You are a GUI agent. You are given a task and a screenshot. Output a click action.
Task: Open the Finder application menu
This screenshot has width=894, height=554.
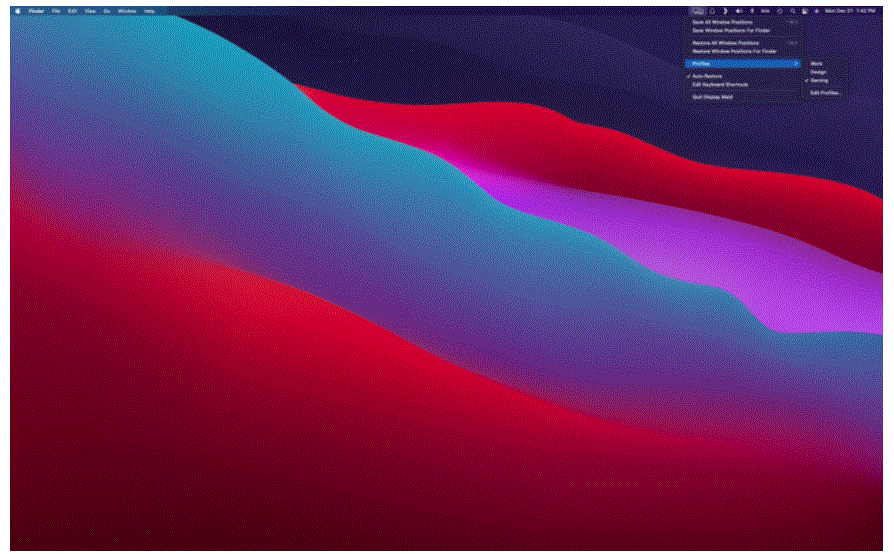[36, 11]
